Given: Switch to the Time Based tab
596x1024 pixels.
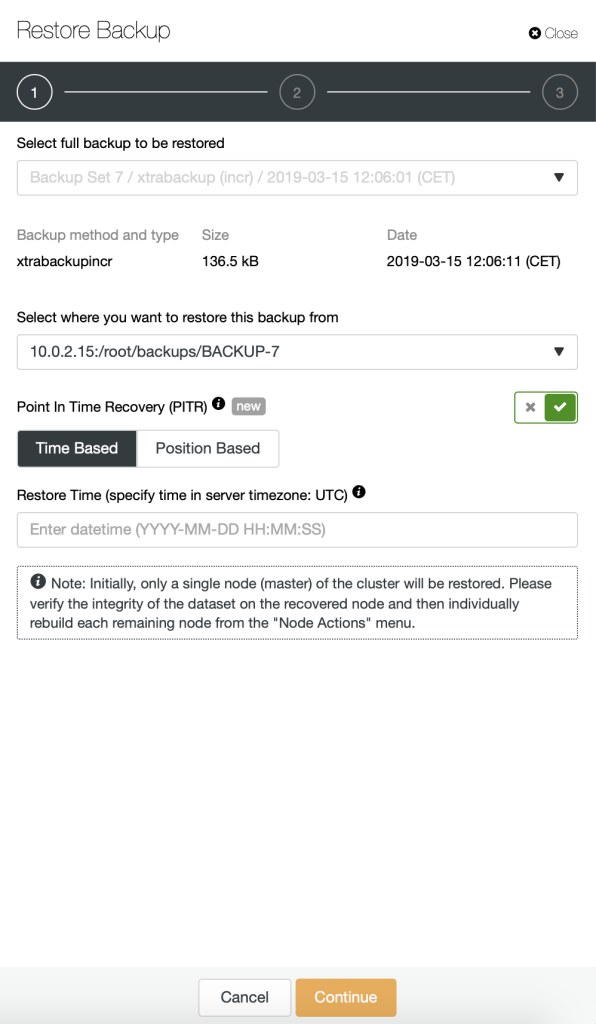Looking at the screenshot, I should [x=77, y=449].
